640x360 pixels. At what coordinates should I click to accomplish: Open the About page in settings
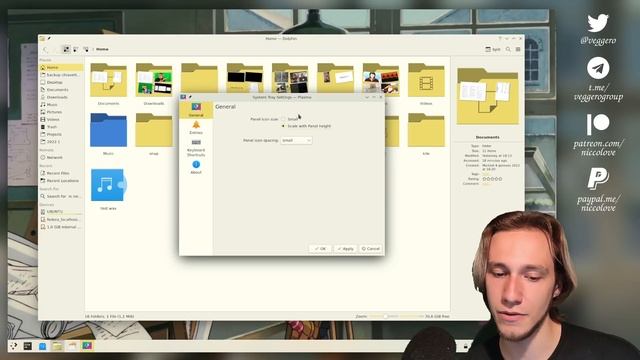click(196, 167)
